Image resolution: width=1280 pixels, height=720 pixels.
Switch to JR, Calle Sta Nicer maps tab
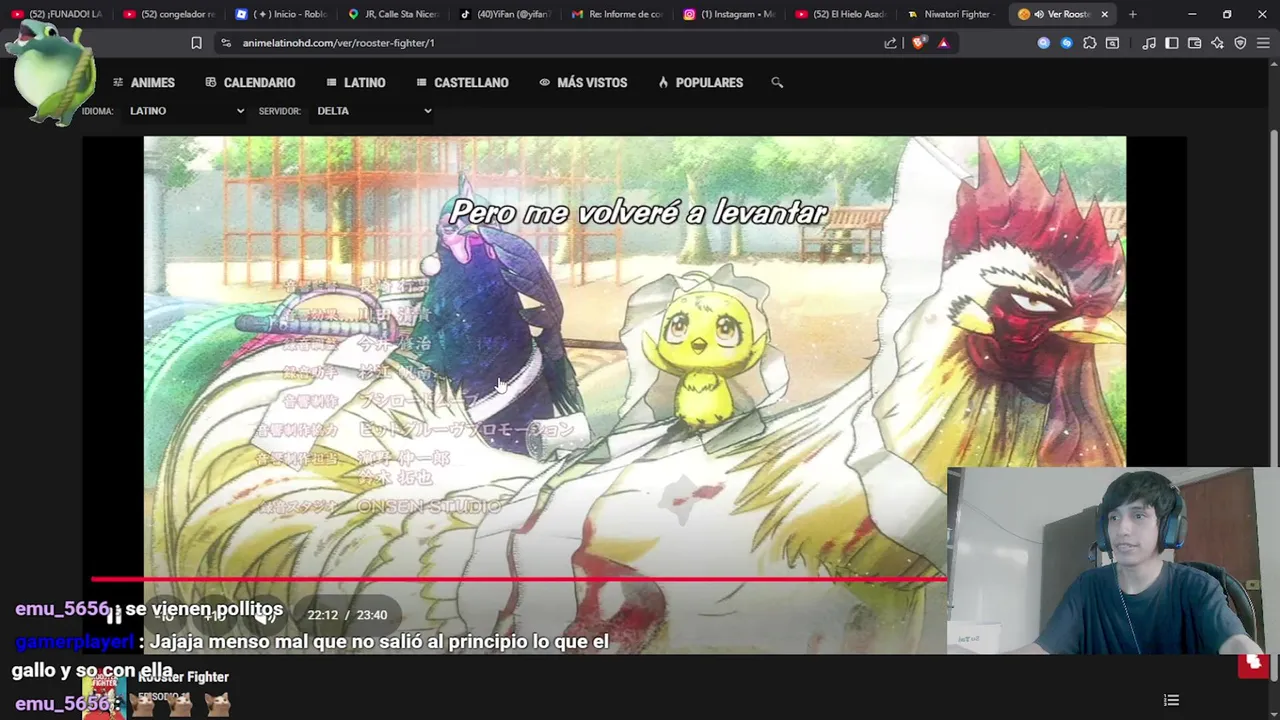click(x=394, y=14)
